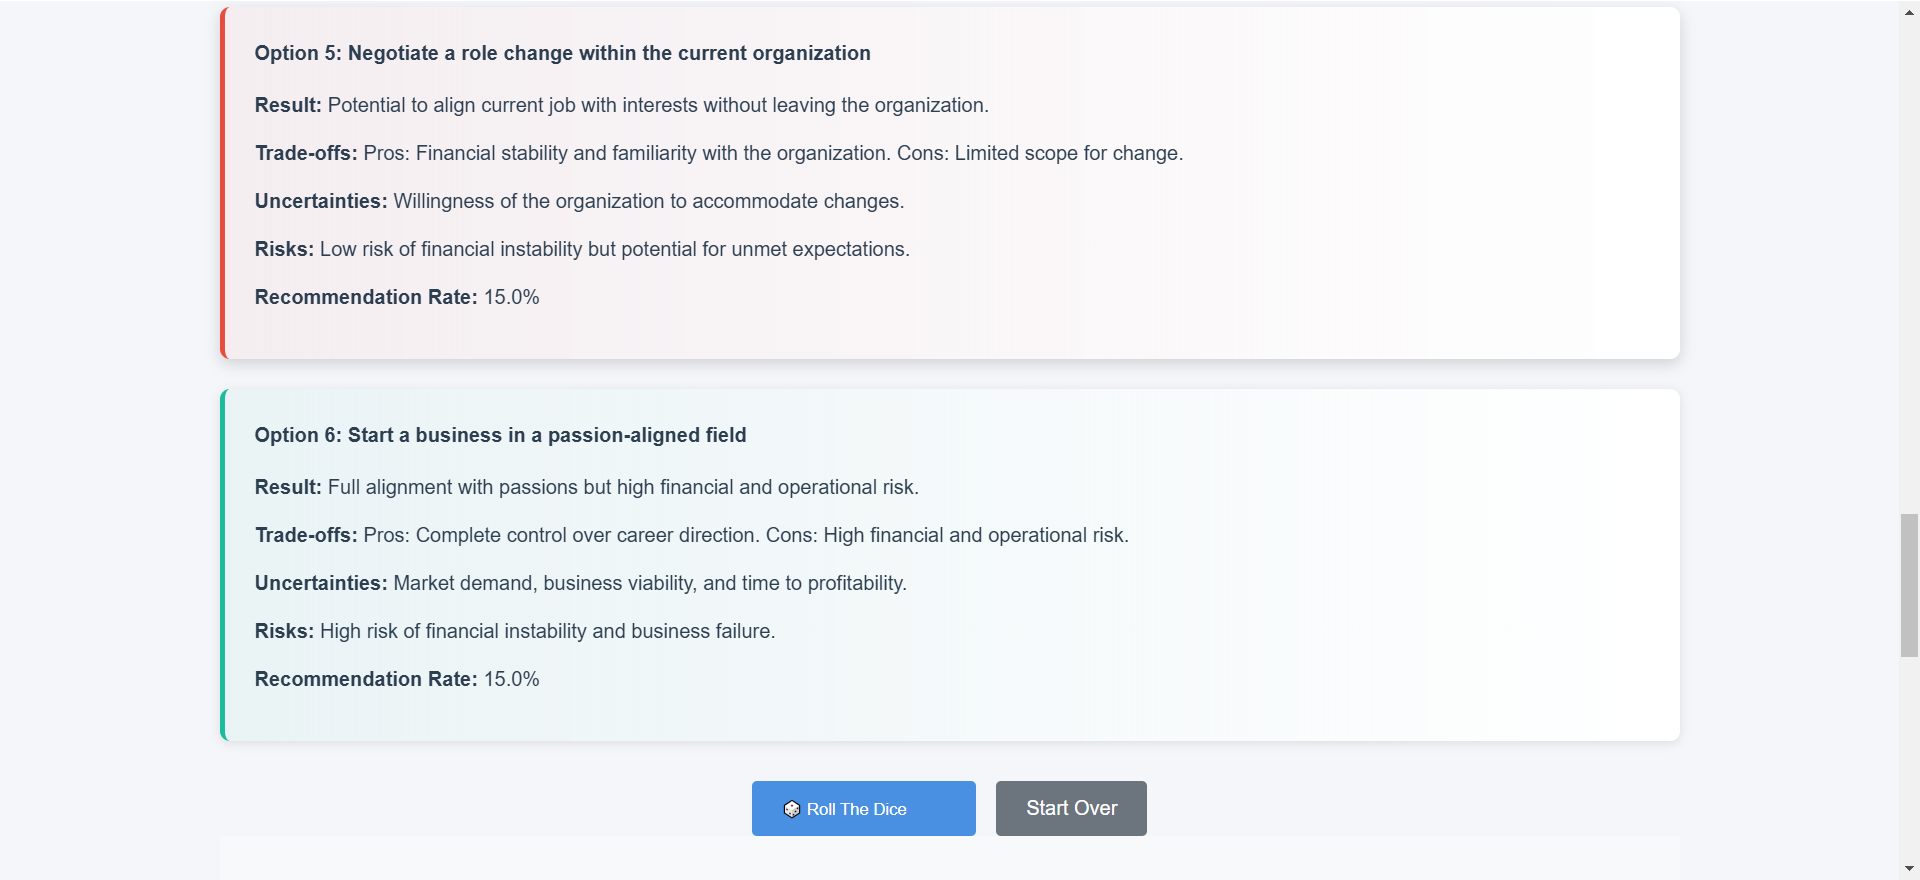Click the Uncertainties line about organization willingness
The width and height of the screenshot is (1920, 880).
579,201
